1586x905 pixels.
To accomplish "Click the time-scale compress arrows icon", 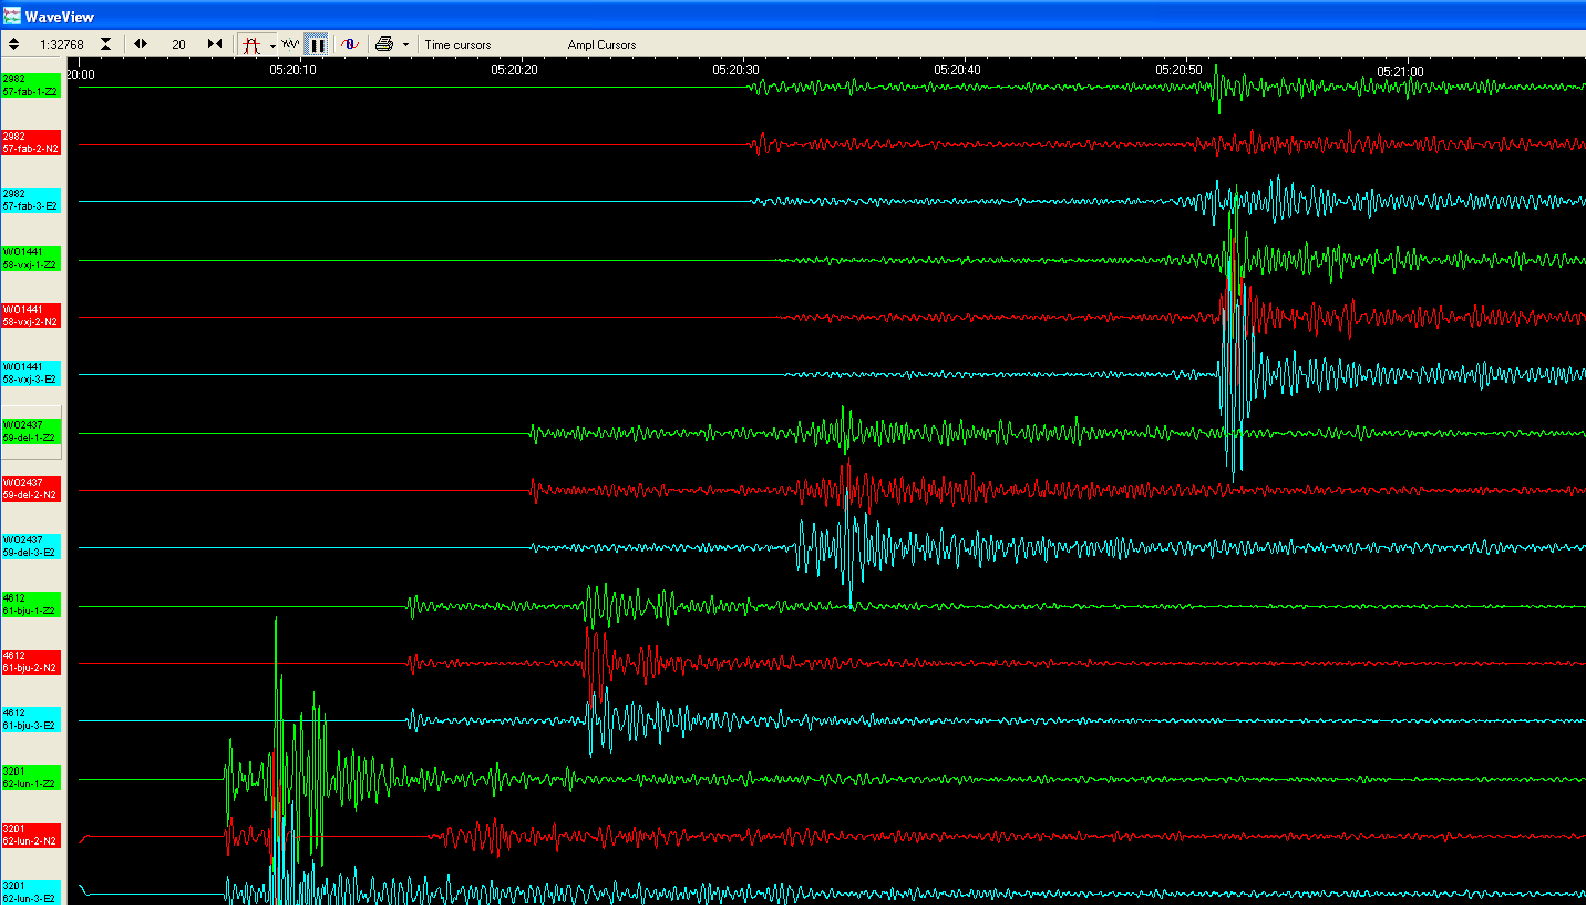I will pos(215,44).
